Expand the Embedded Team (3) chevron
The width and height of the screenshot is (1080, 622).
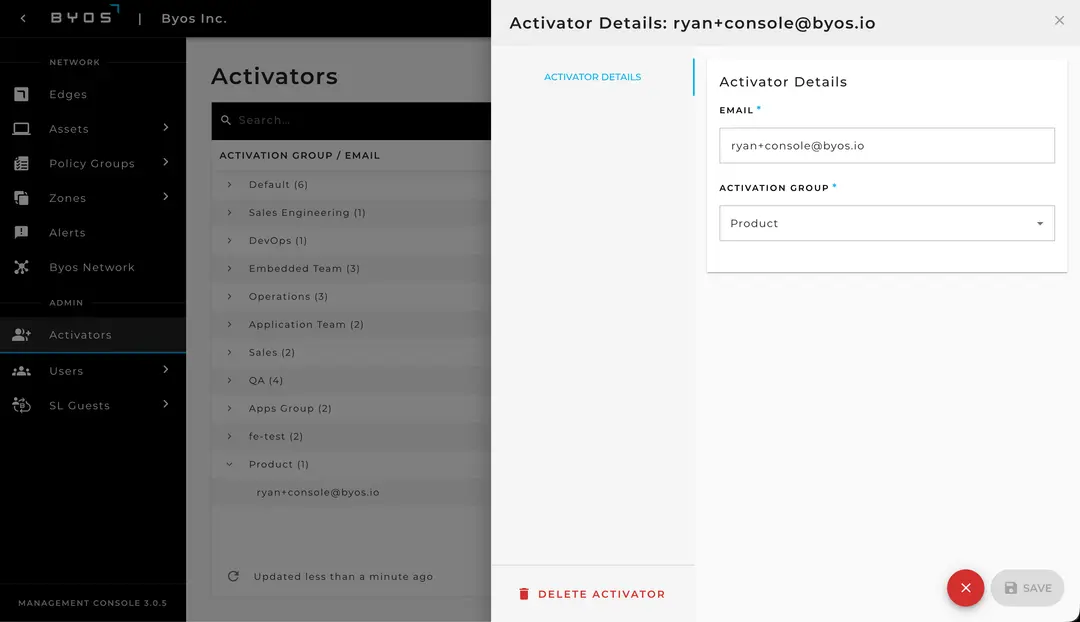click(229, 269)
